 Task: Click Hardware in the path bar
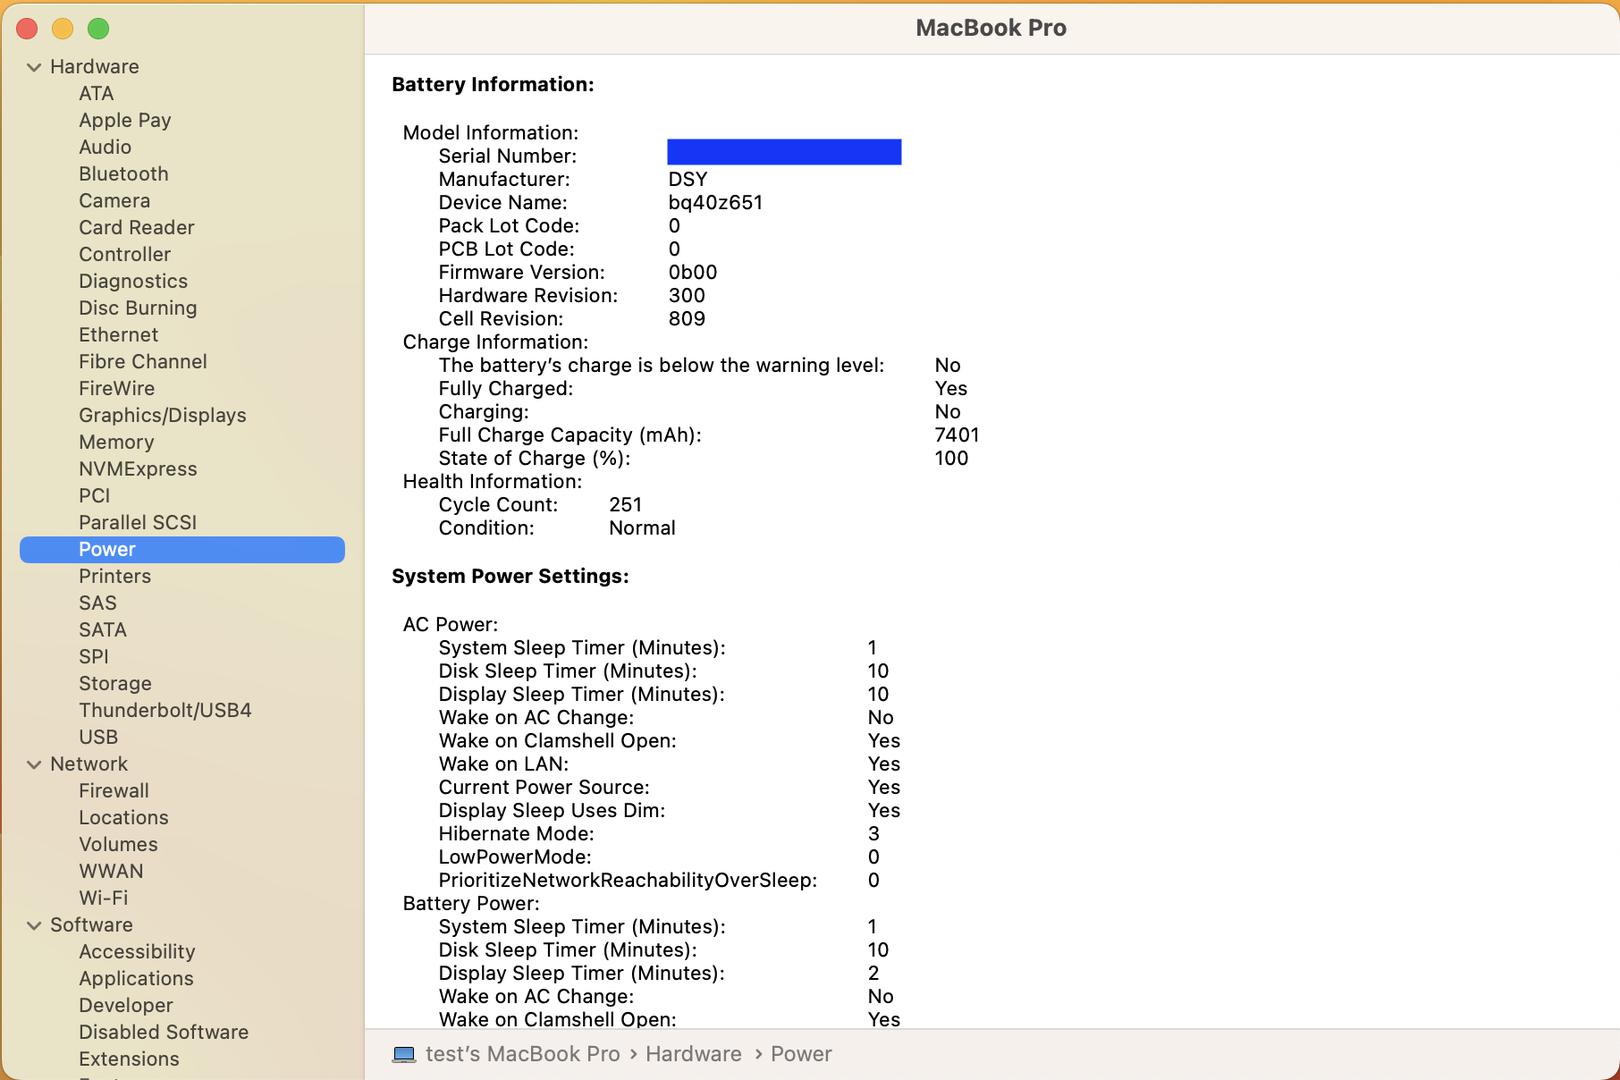pyautogui.click(x=693, y=1054)
